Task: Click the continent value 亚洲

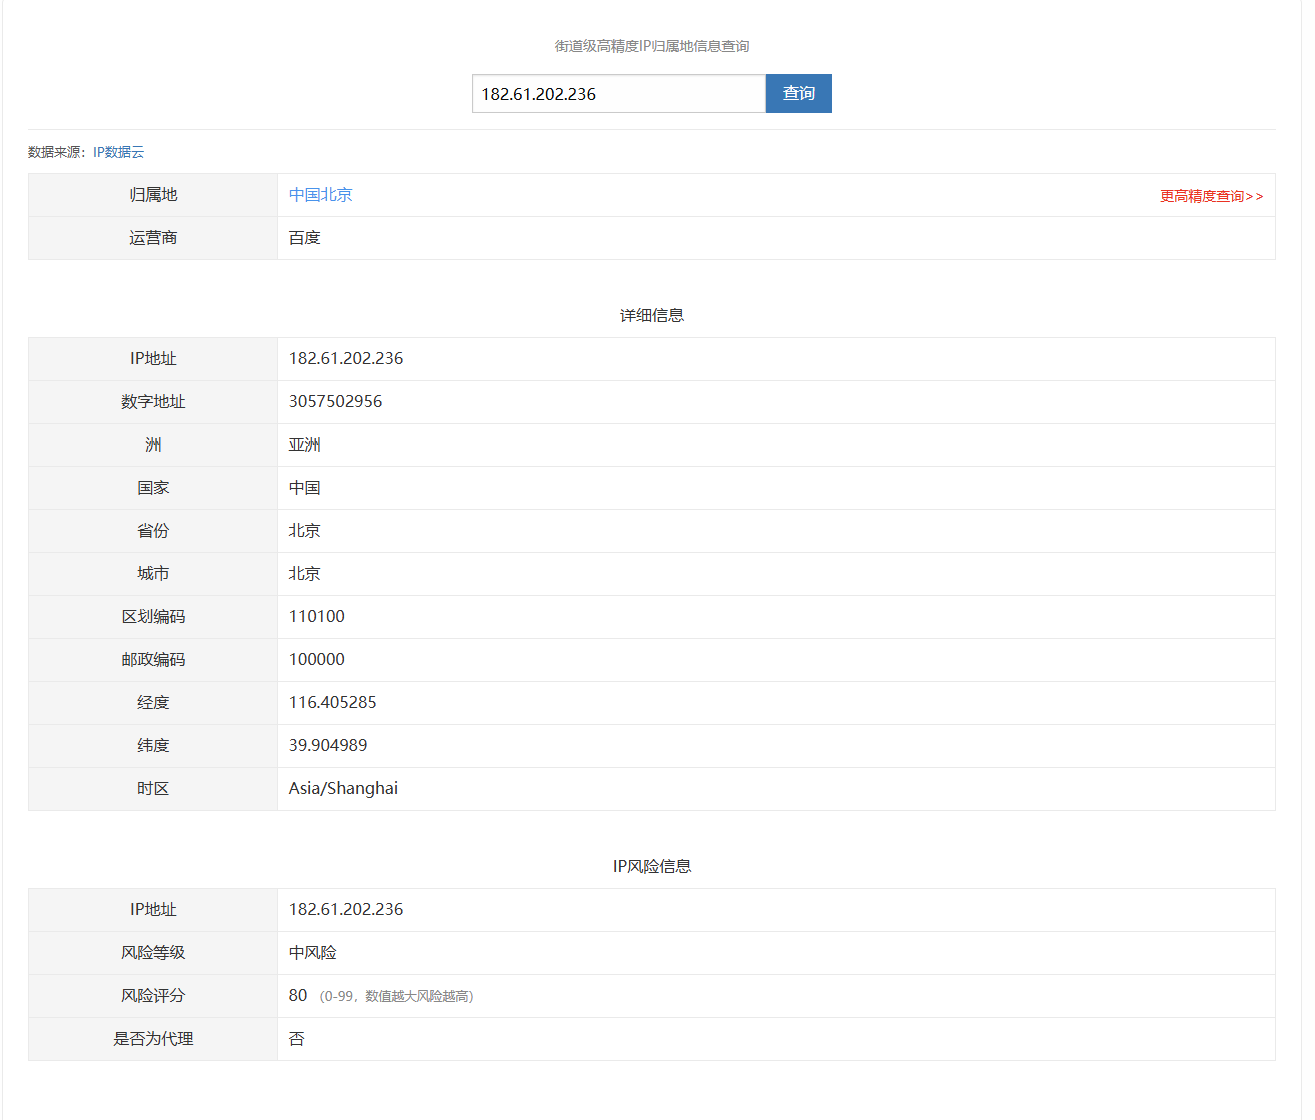Action: [x=304, y=444]
